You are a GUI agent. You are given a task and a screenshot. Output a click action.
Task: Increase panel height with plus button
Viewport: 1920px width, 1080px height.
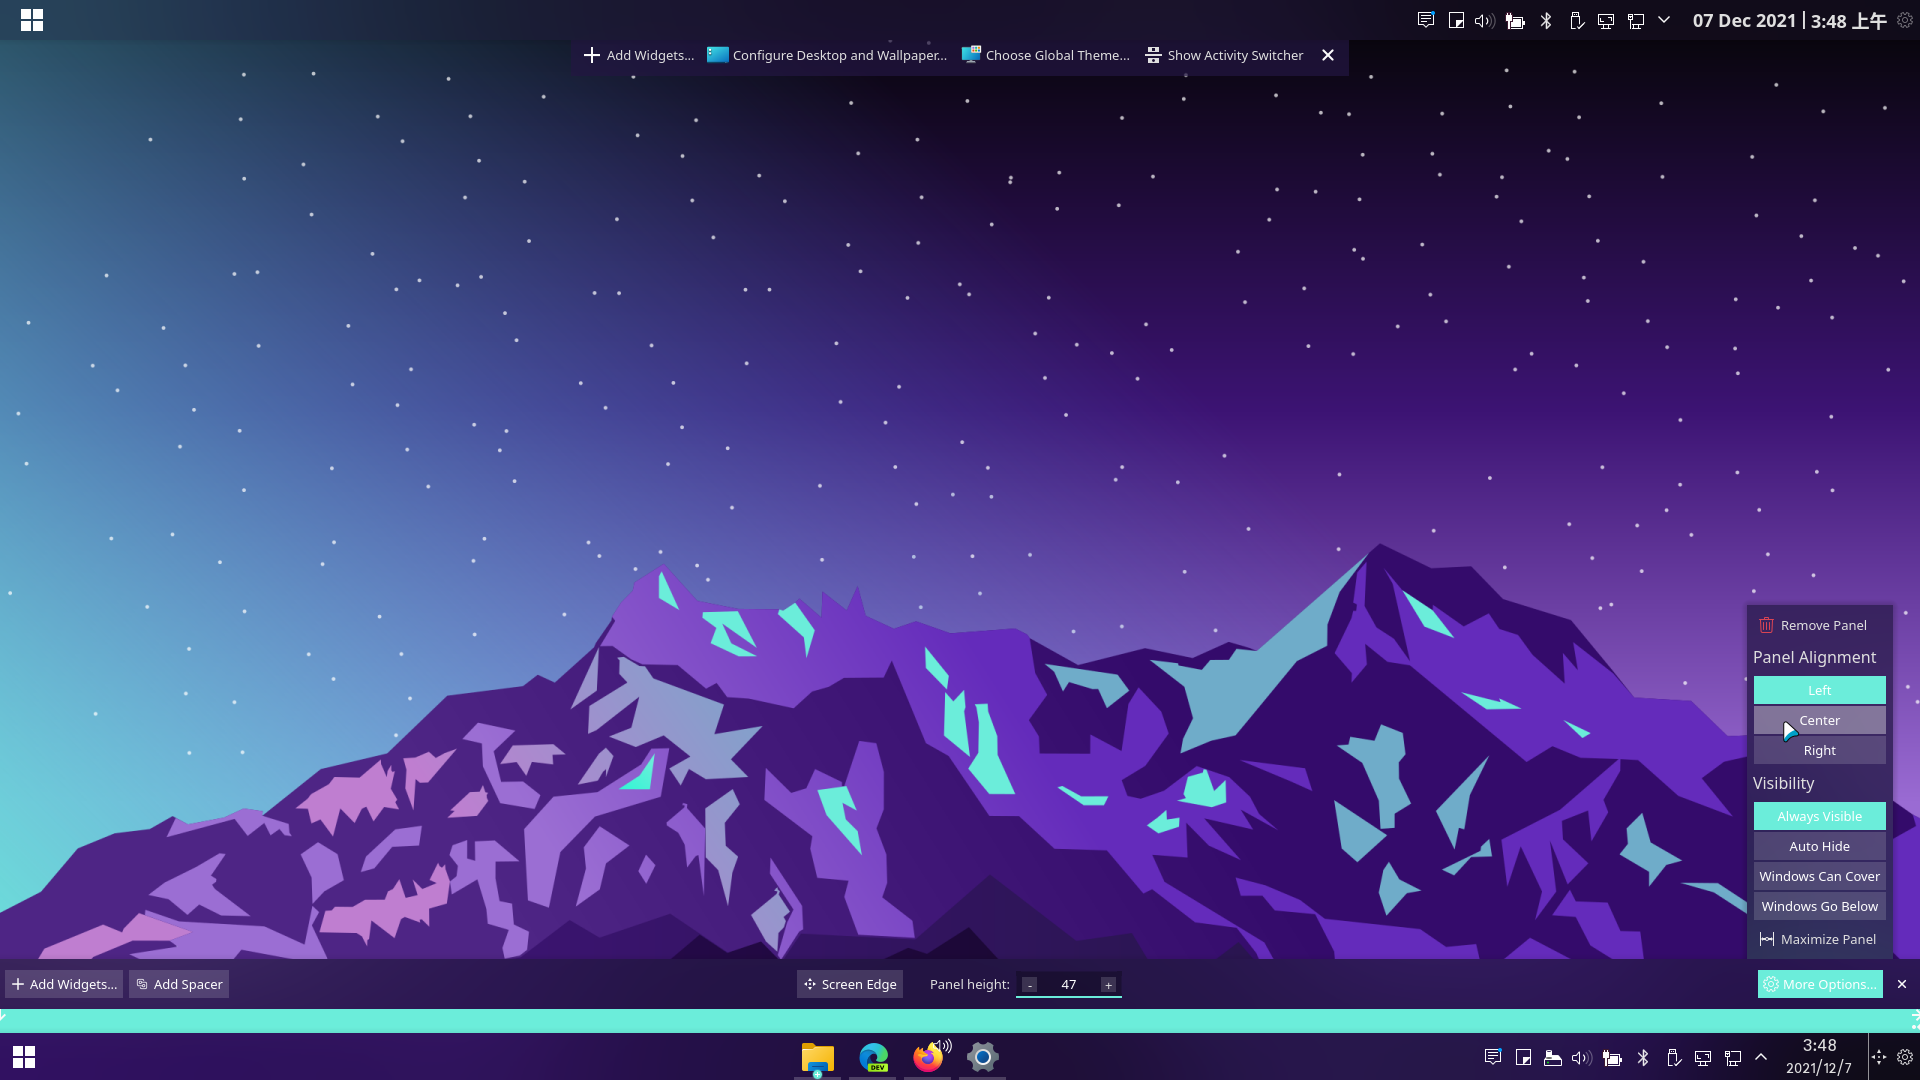pyautogui.click(x=1108, y=985)
